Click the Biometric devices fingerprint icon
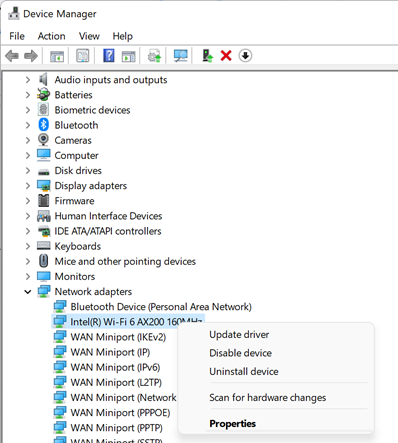398x443 pixels. [x=43, y=110]
